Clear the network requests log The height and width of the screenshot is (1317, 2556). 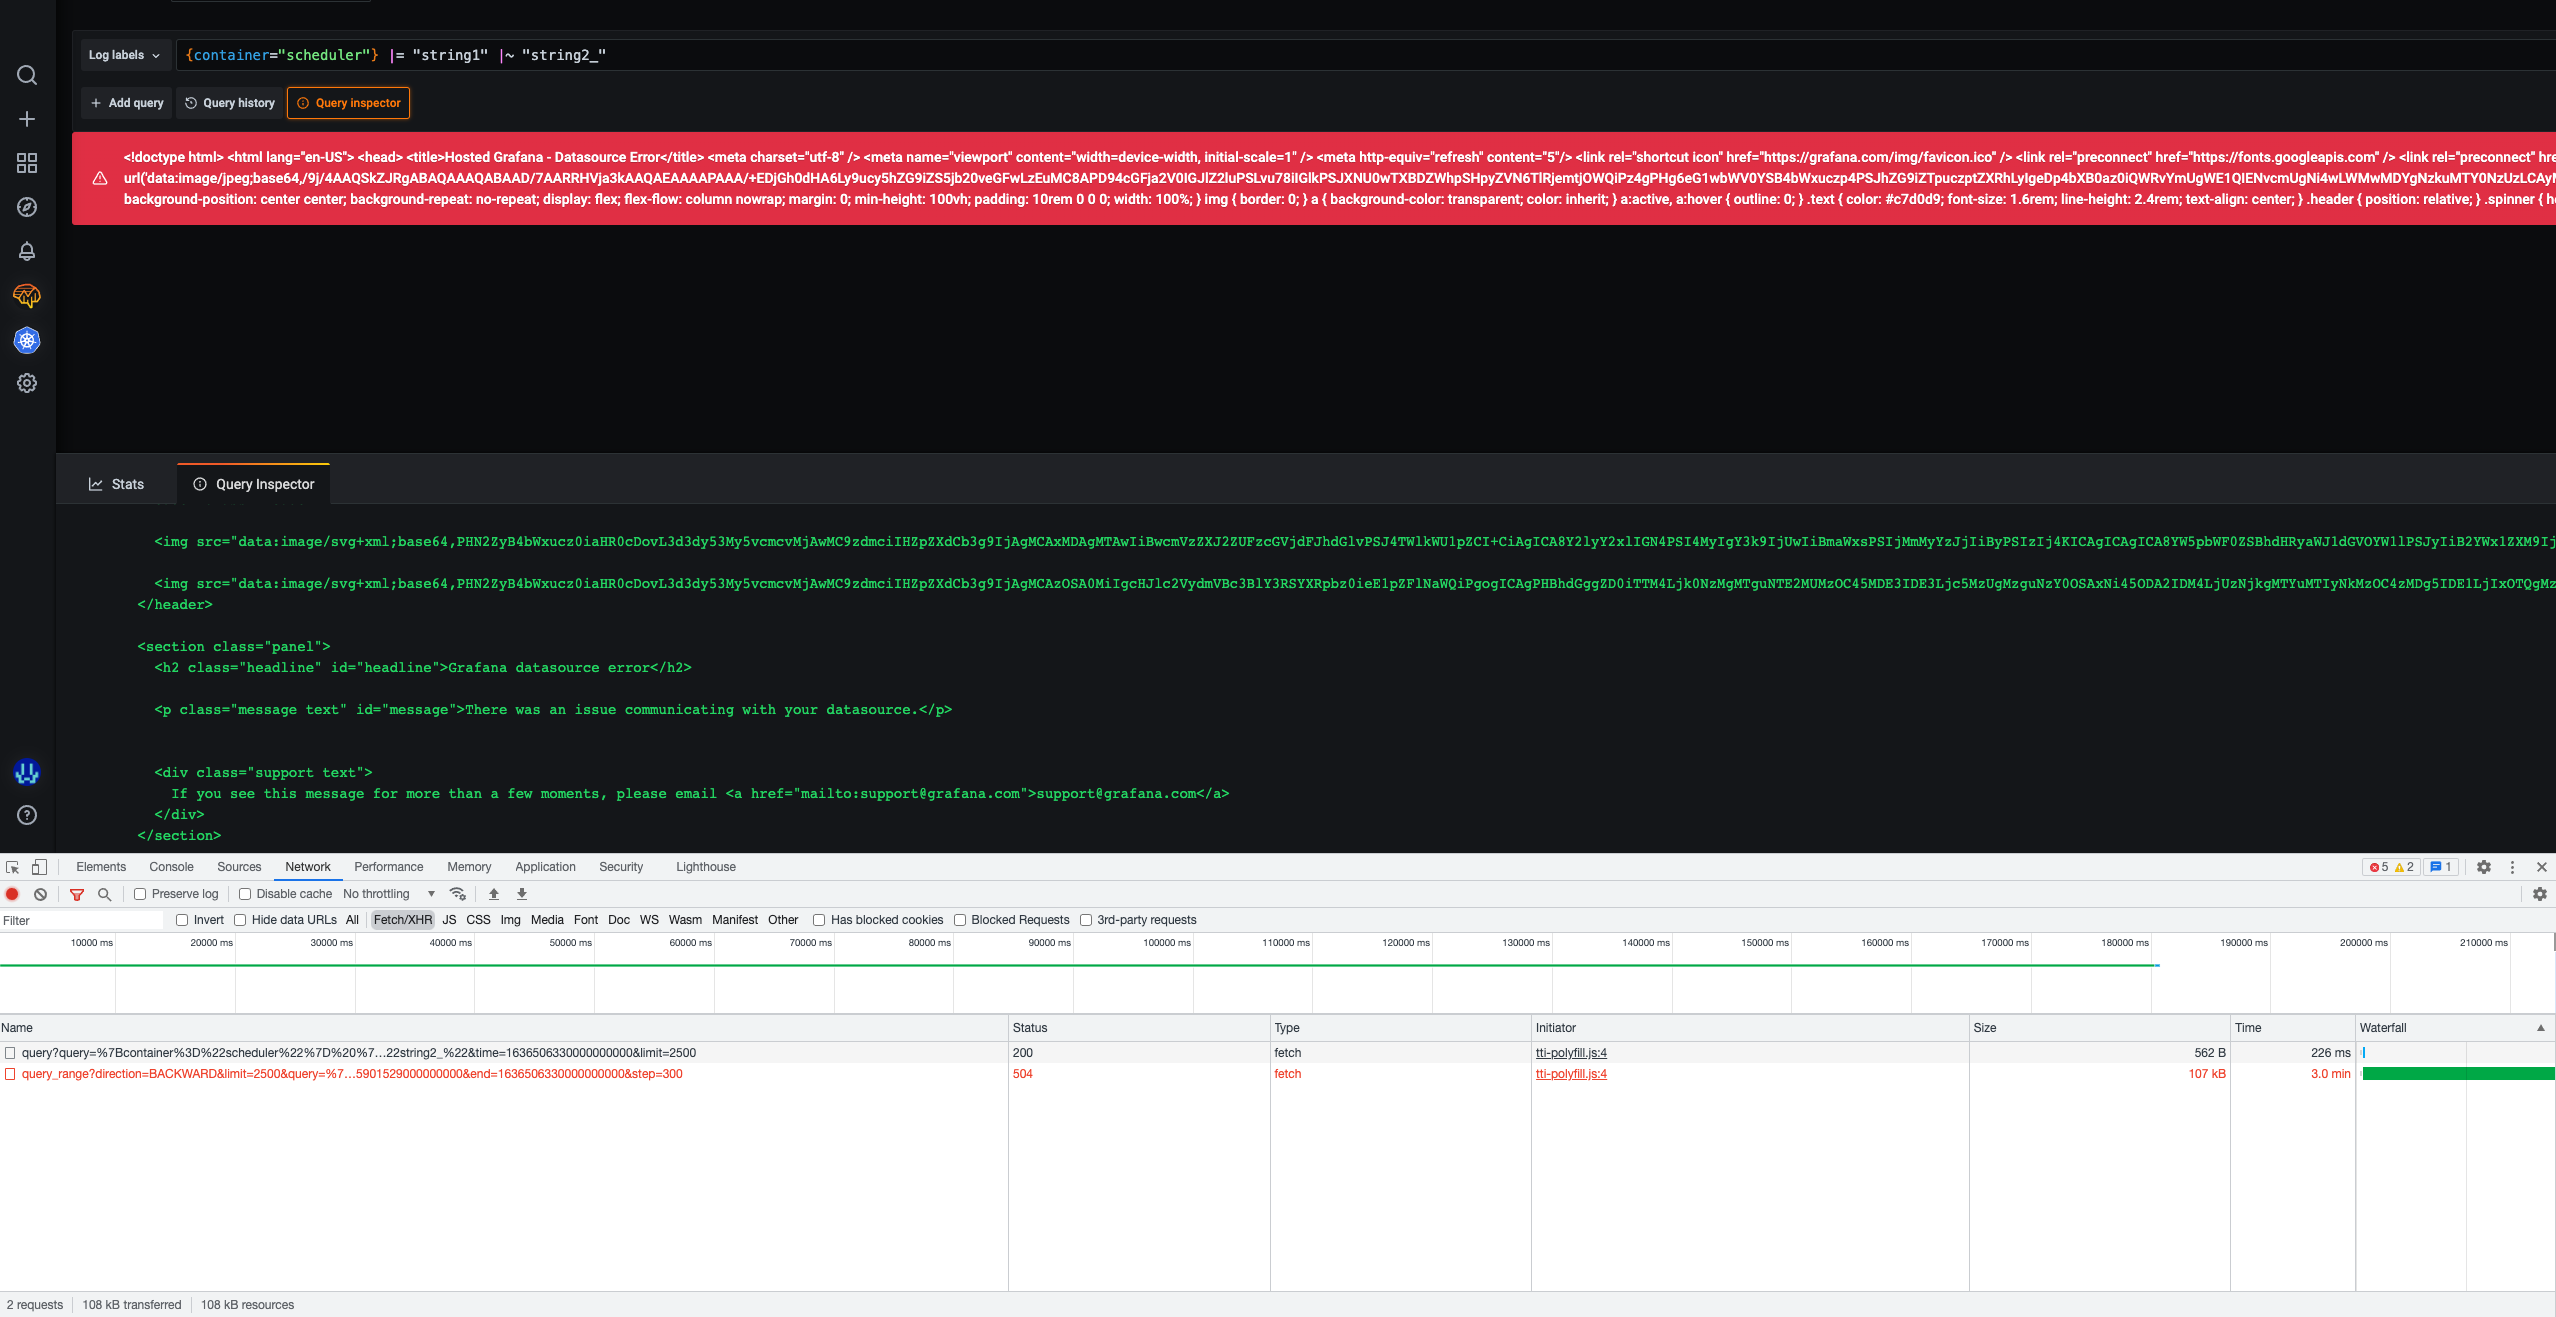tap(40, 894)
